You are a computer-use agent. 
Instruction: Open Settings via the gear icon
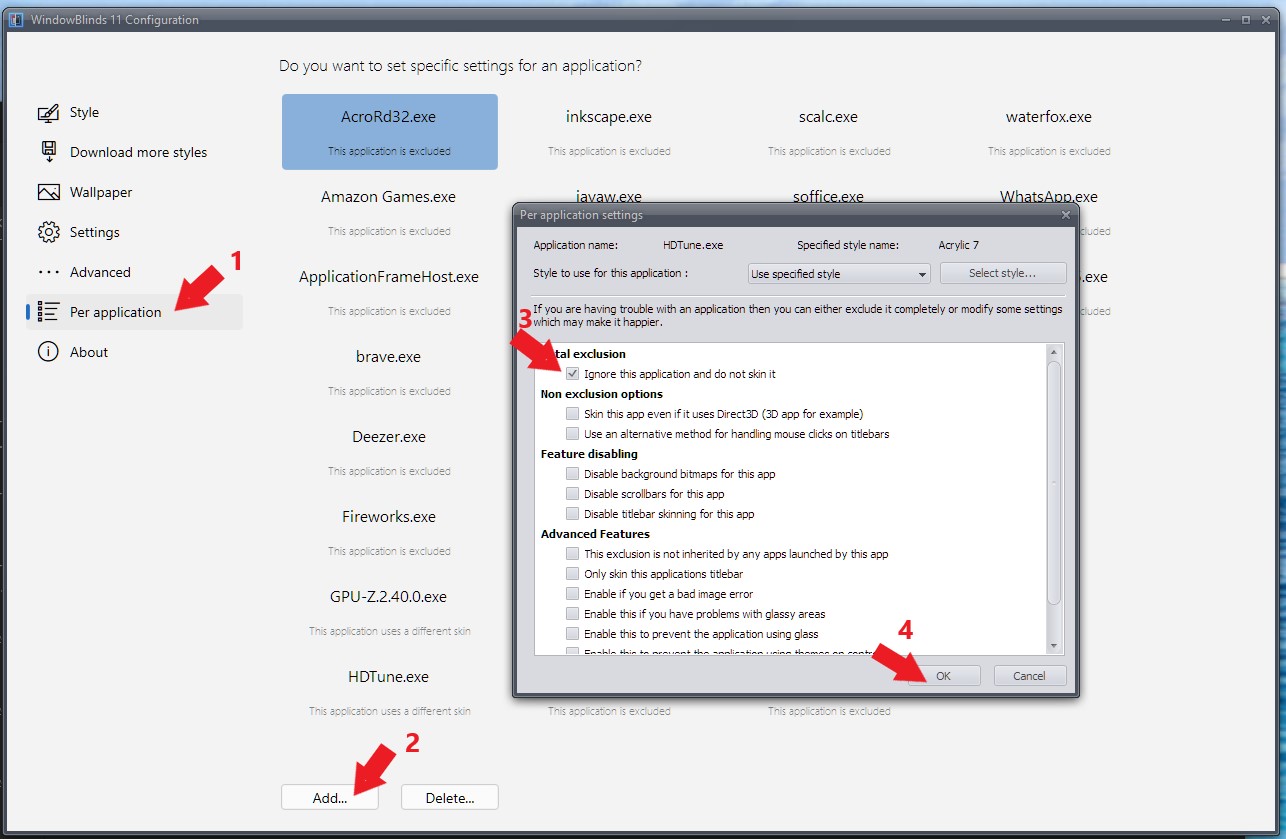[x=48, y=232]
